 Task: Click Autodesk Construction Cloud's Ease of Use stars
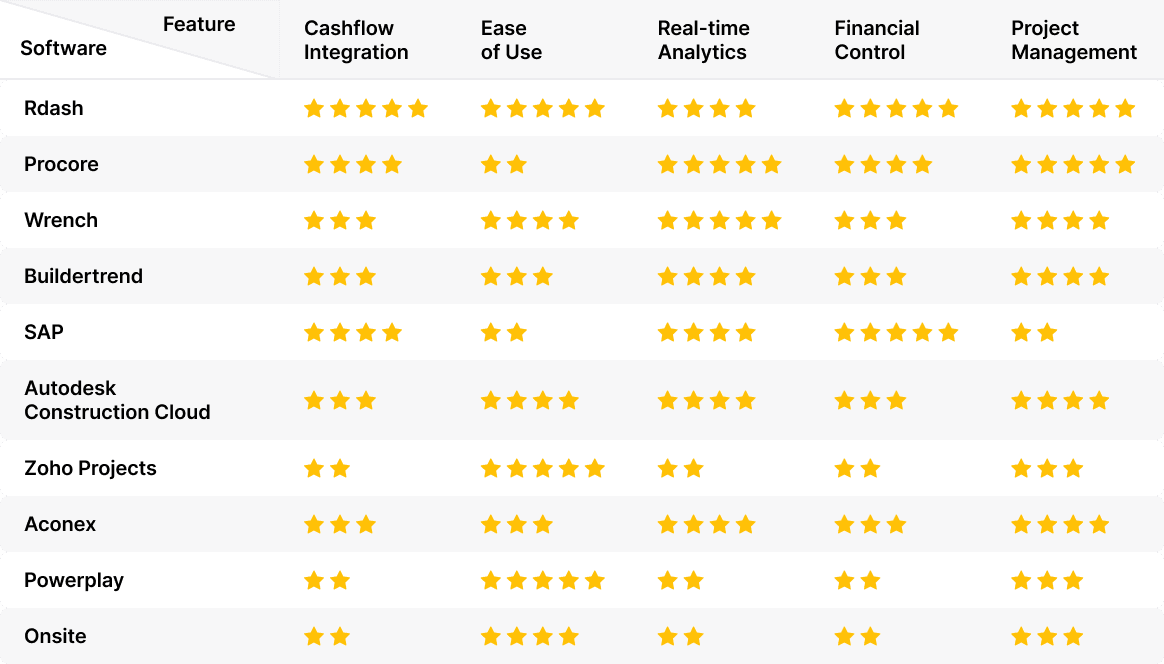pos(529,400)
